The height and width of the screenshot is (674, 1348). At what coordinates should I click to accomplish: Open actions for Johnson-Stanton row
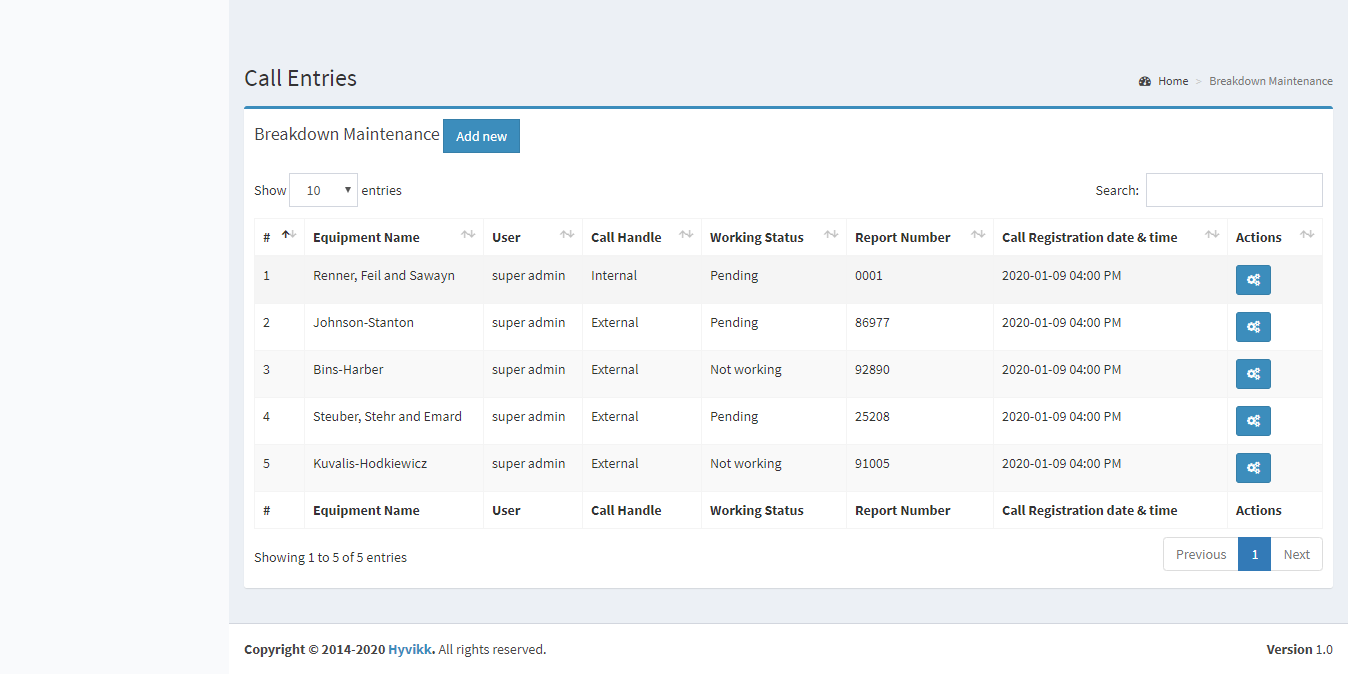[1253, 327]
